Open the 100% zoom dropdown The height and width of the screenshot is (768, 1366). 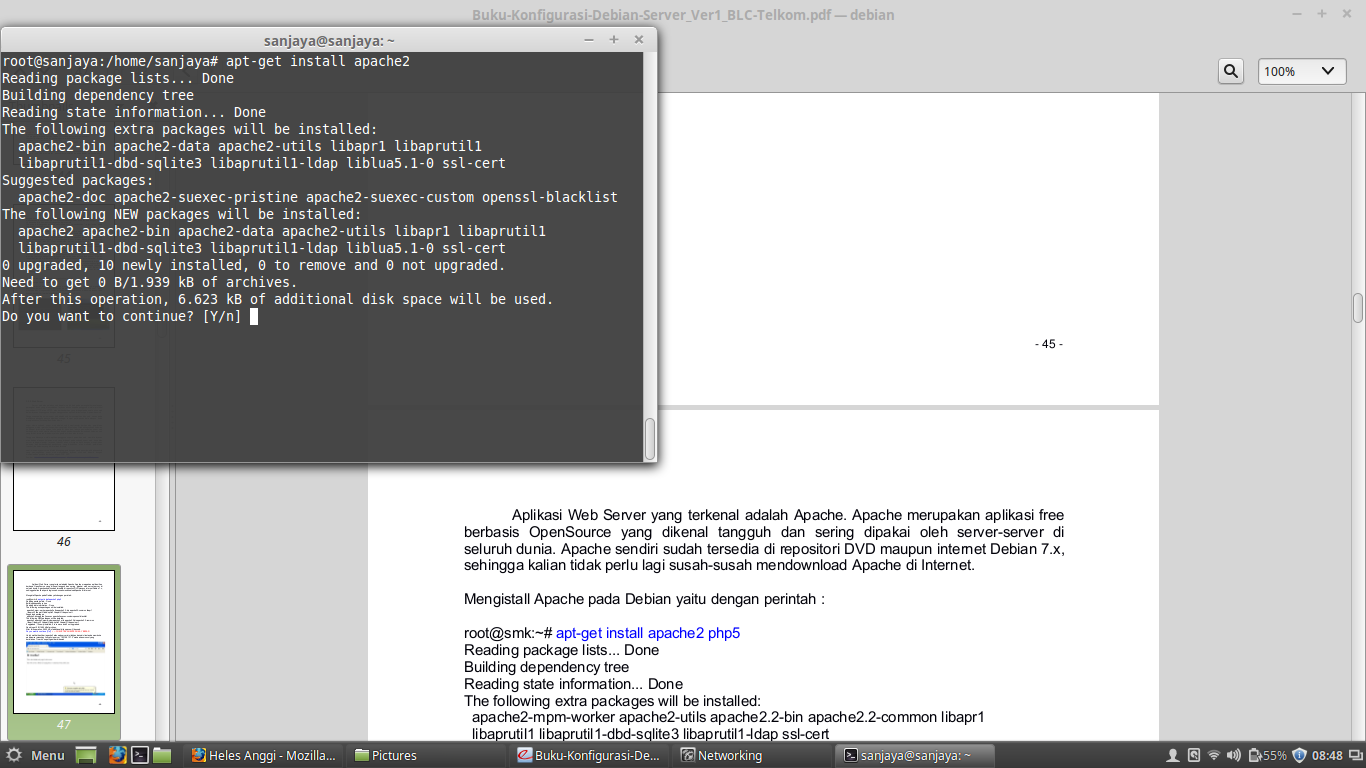pyautogui.click(x=1301, y=71)
